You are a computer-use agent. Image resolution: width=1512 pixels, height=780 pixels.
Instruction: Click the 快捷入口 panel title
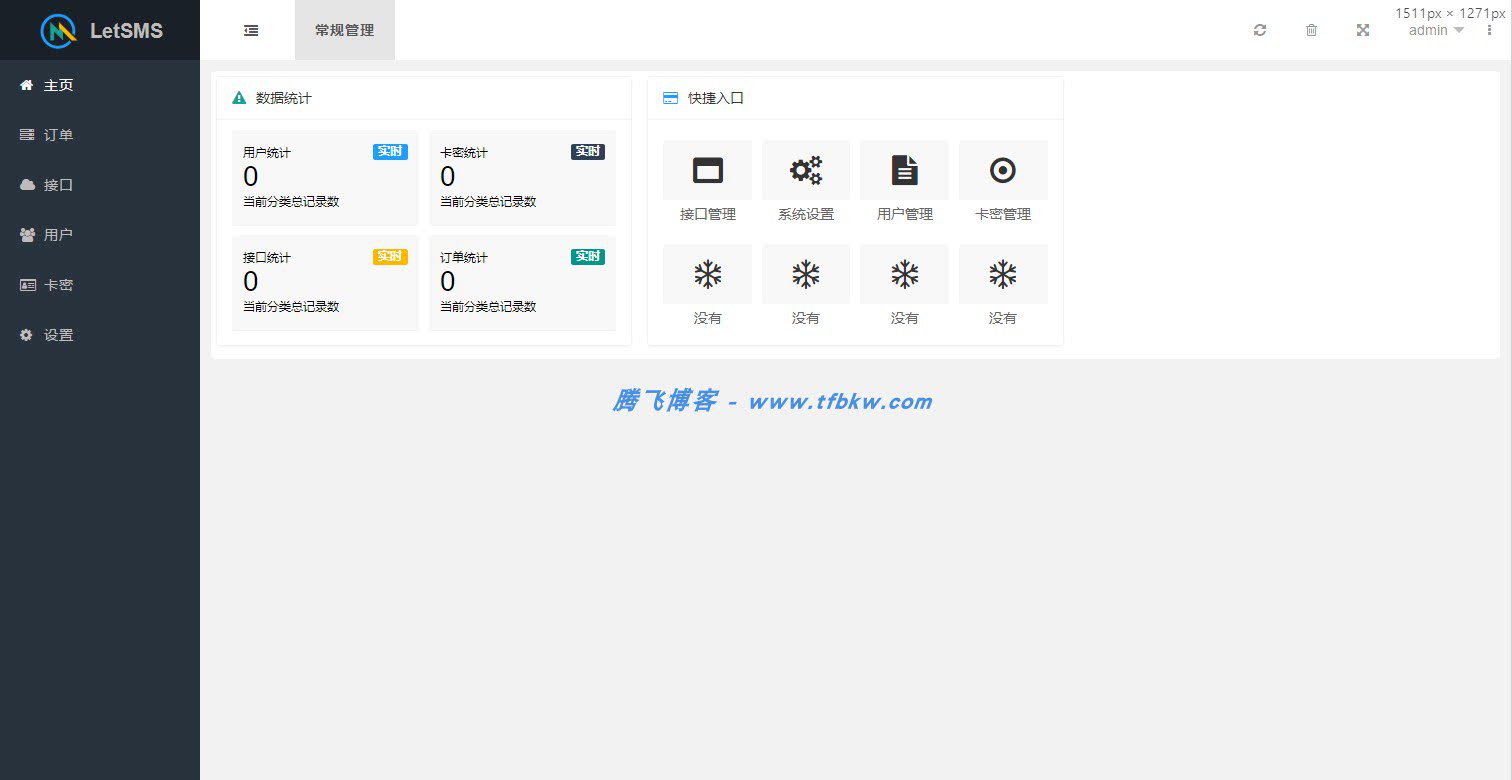(716, 98)
